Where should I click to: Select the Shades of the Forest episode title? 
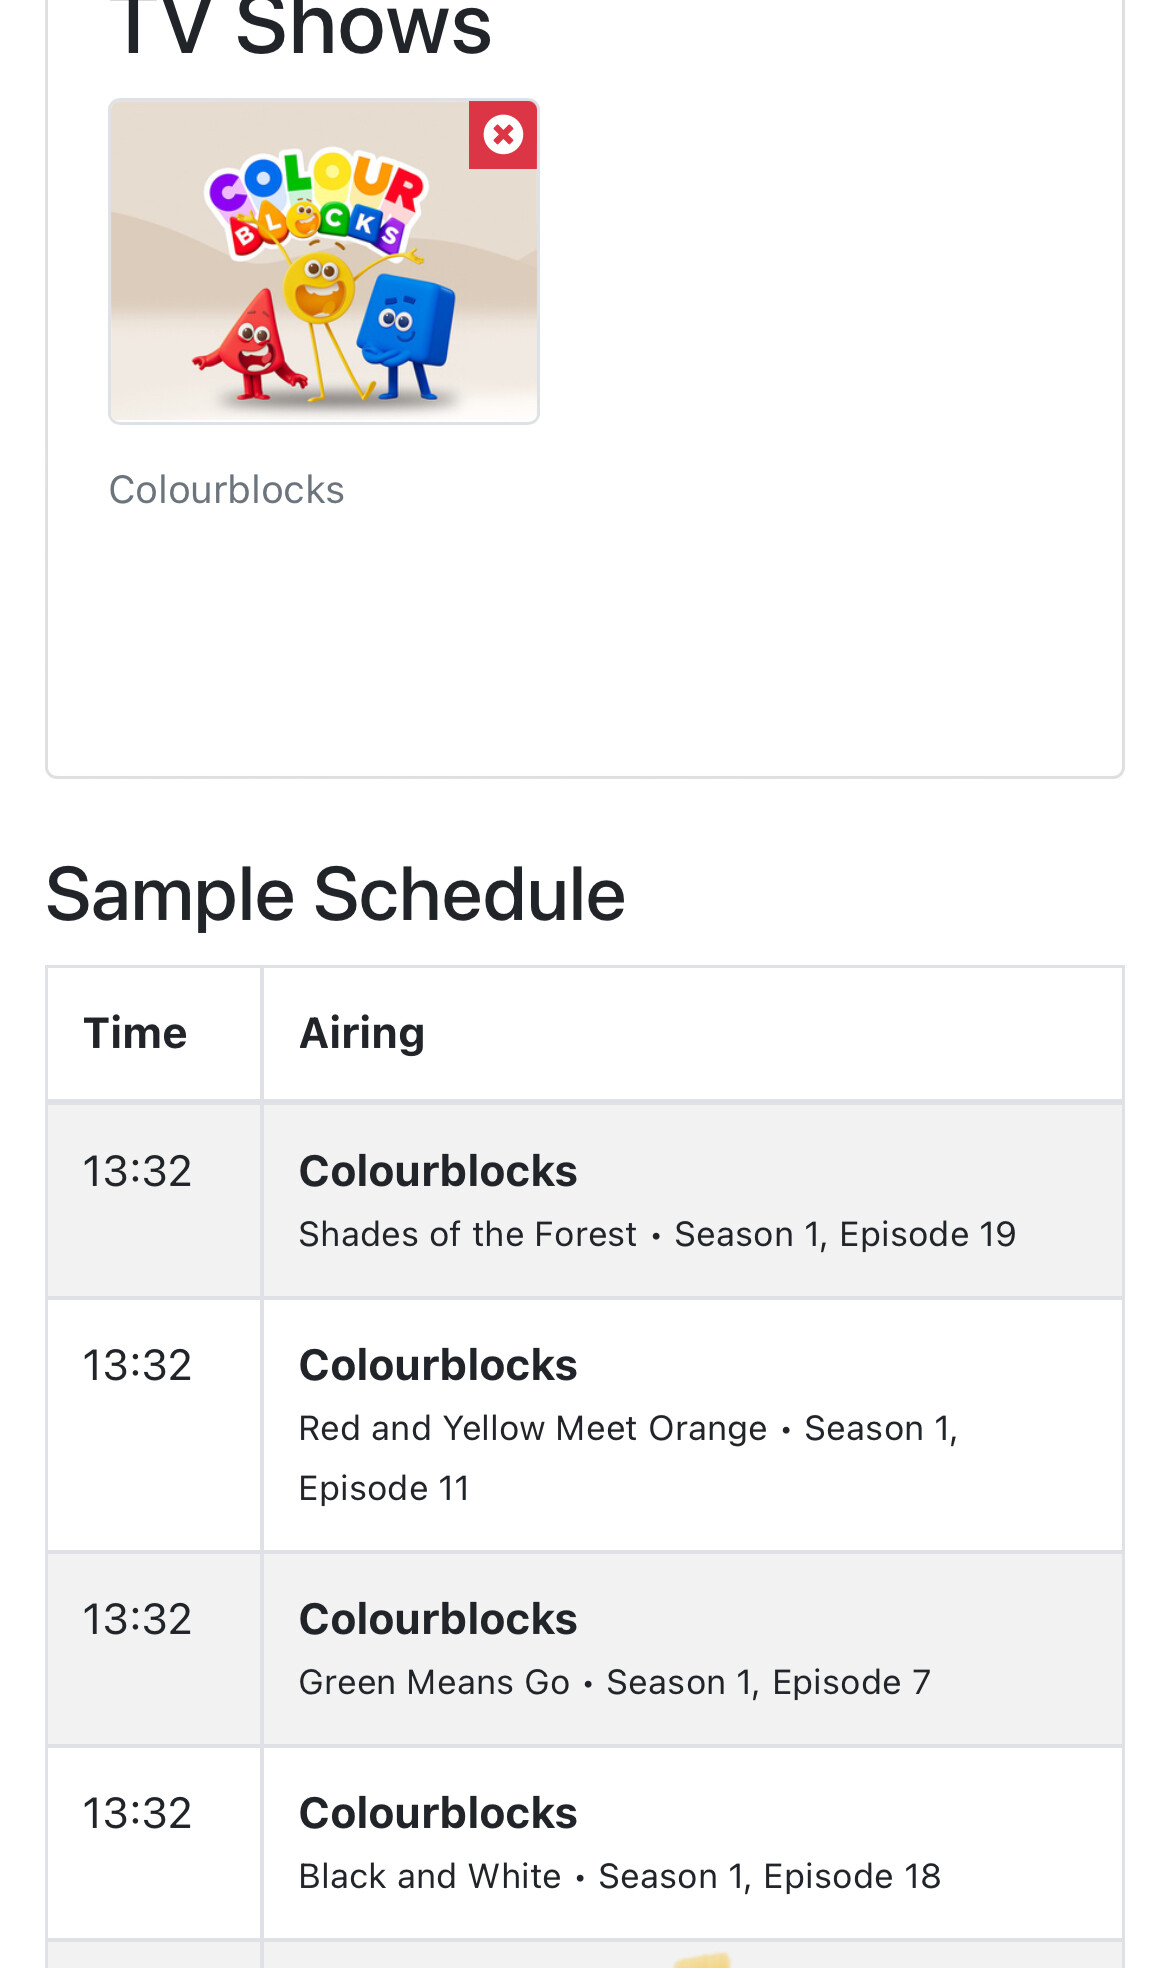coord(467,1235)
